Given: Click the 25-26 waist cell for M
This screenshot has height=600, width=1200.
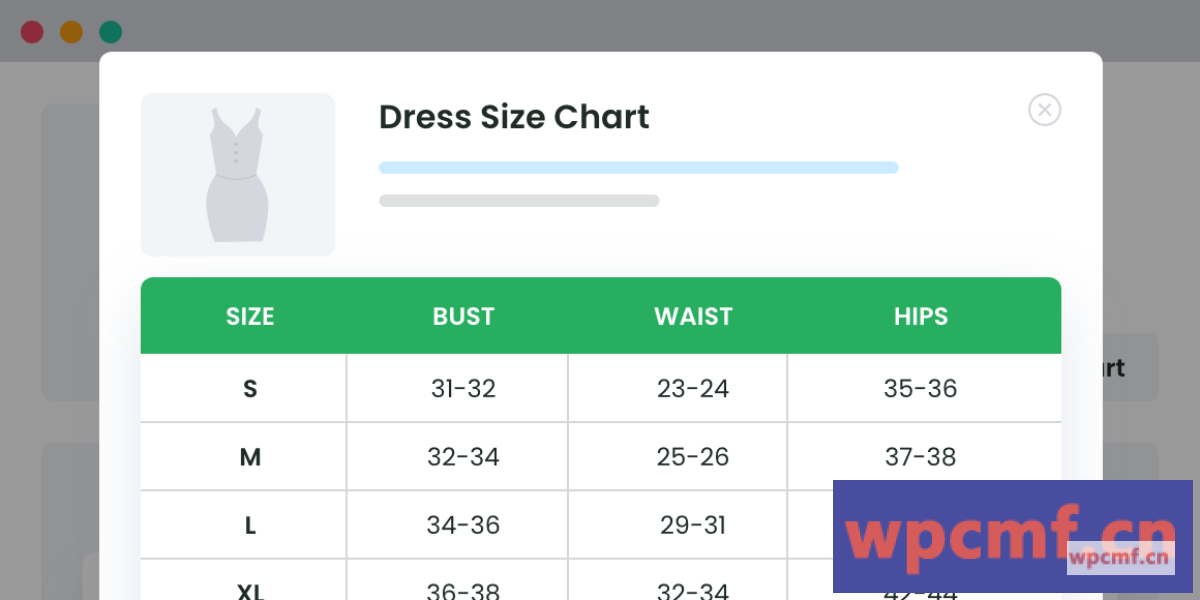Looking at the screenshot, I should [x=693, y=457].
